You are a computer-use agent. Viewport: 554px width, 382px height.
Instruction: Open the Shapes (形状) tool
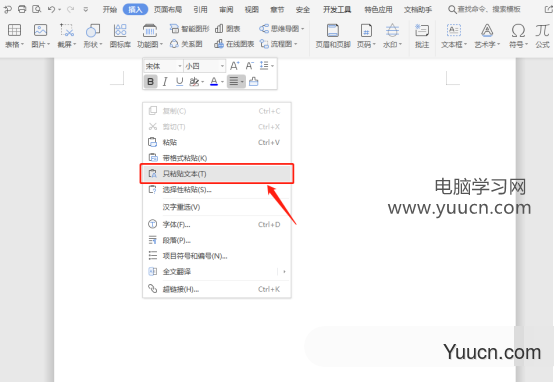point(93,31)
